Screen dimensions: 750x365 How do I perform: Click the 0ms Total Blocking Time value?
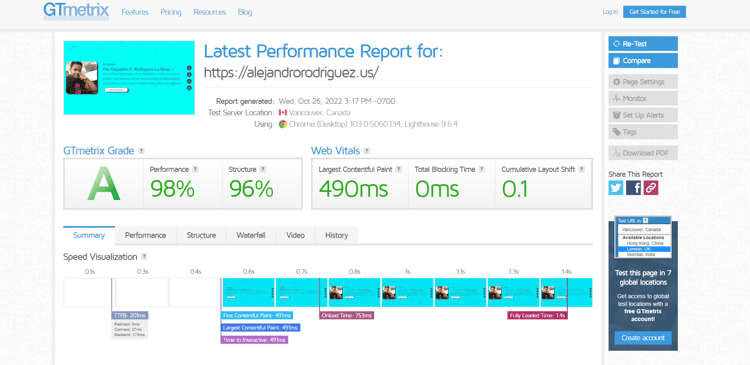437,189
